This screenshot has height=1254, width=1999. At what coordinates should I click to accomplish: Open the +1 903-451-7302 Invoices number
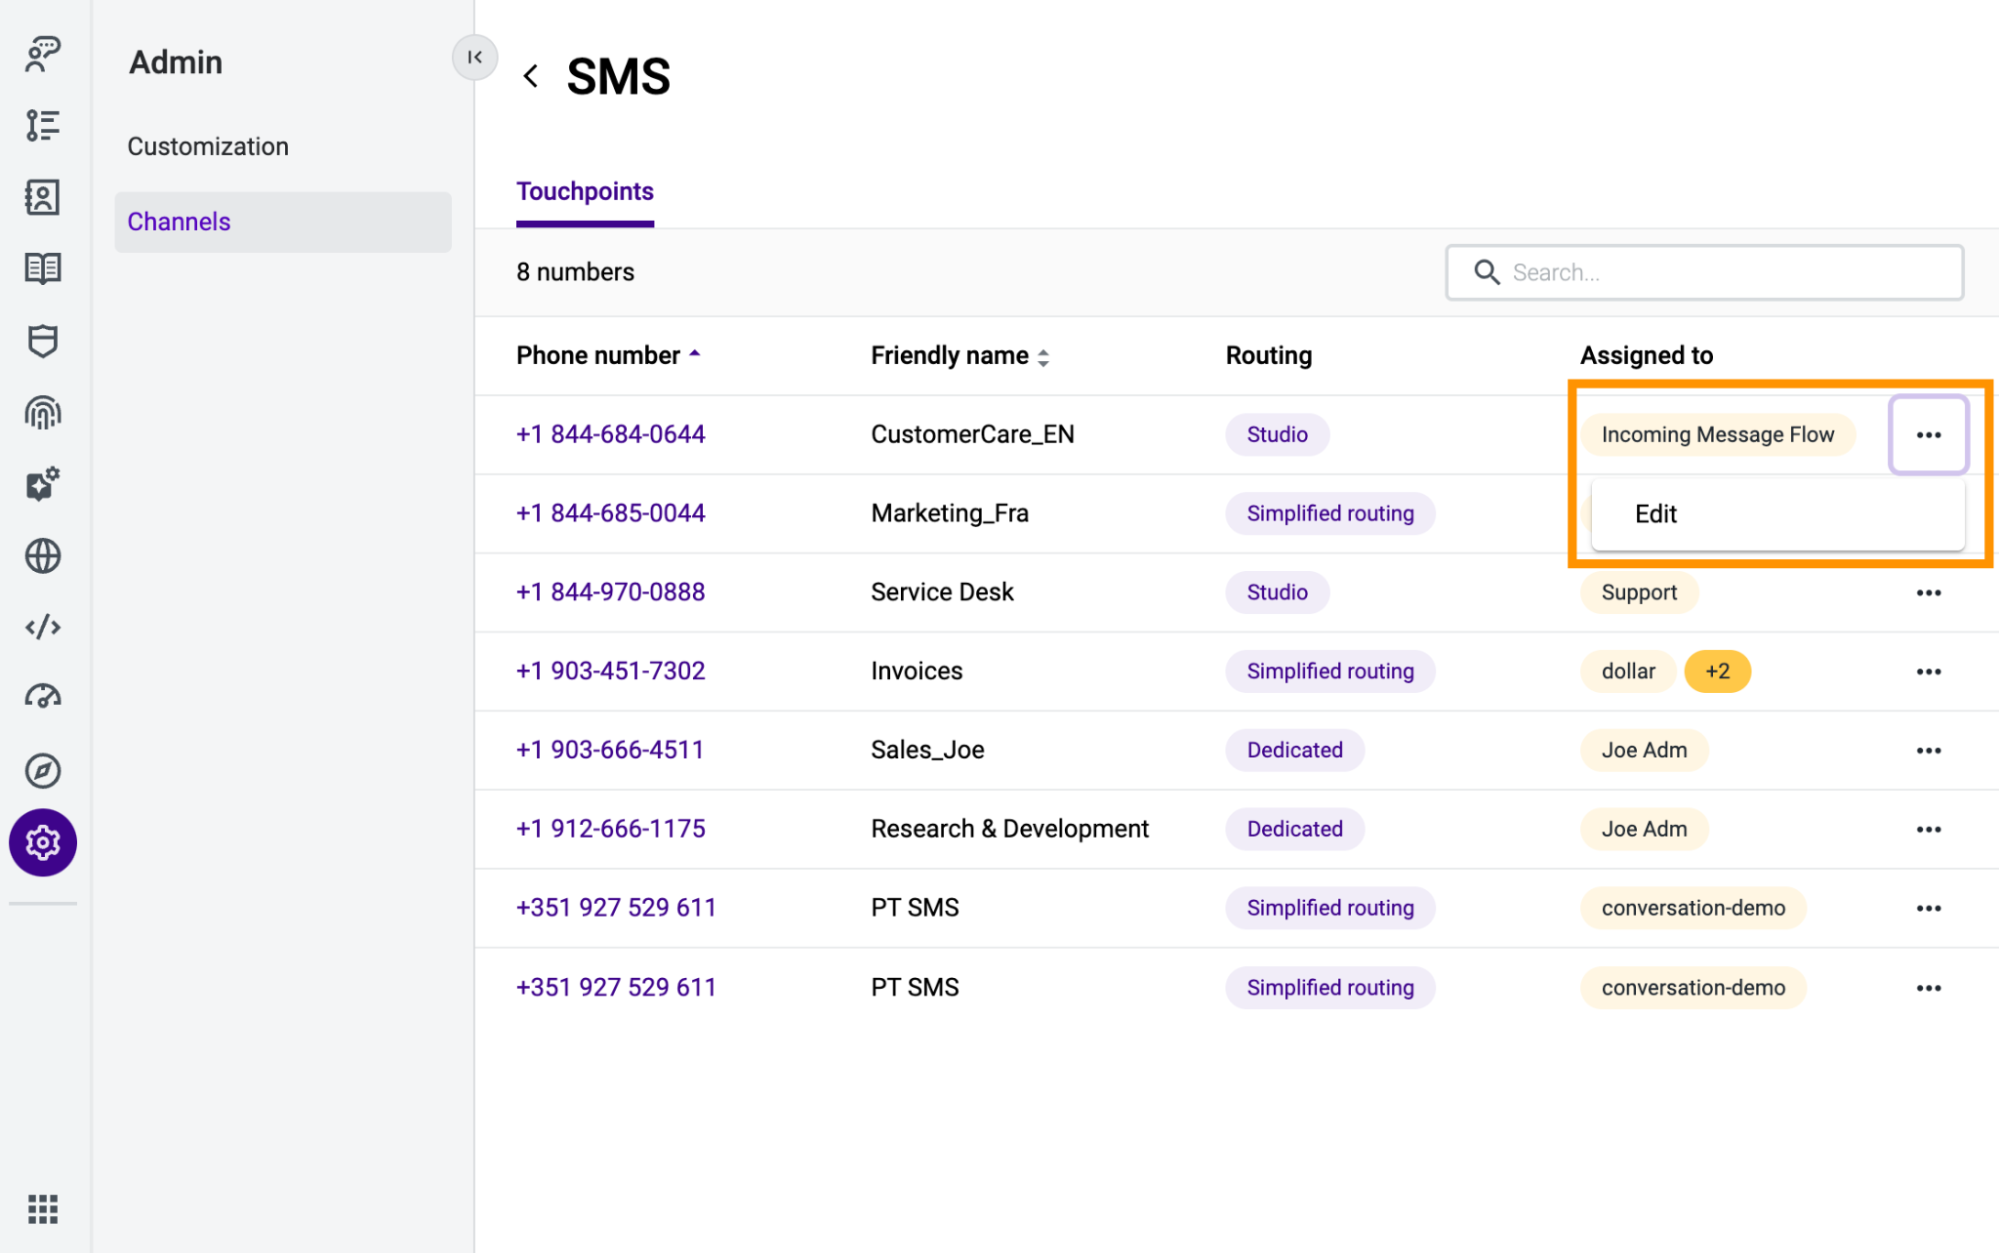click(x=612, y=669)
